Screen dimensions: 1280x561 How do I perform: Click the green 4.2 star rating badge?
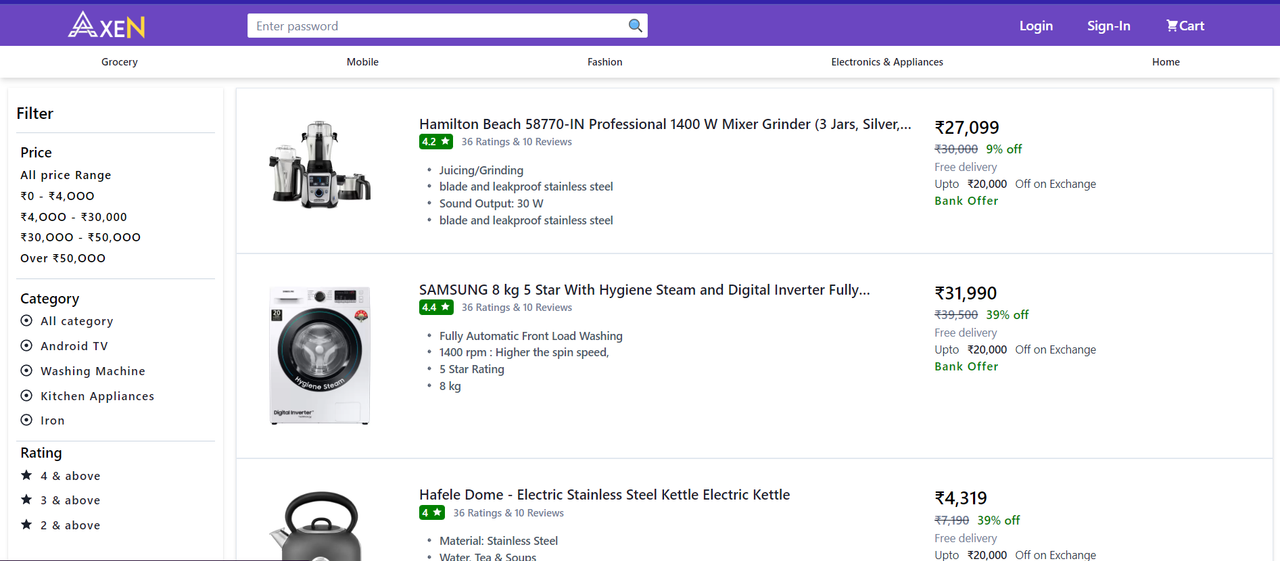point(436,142)
